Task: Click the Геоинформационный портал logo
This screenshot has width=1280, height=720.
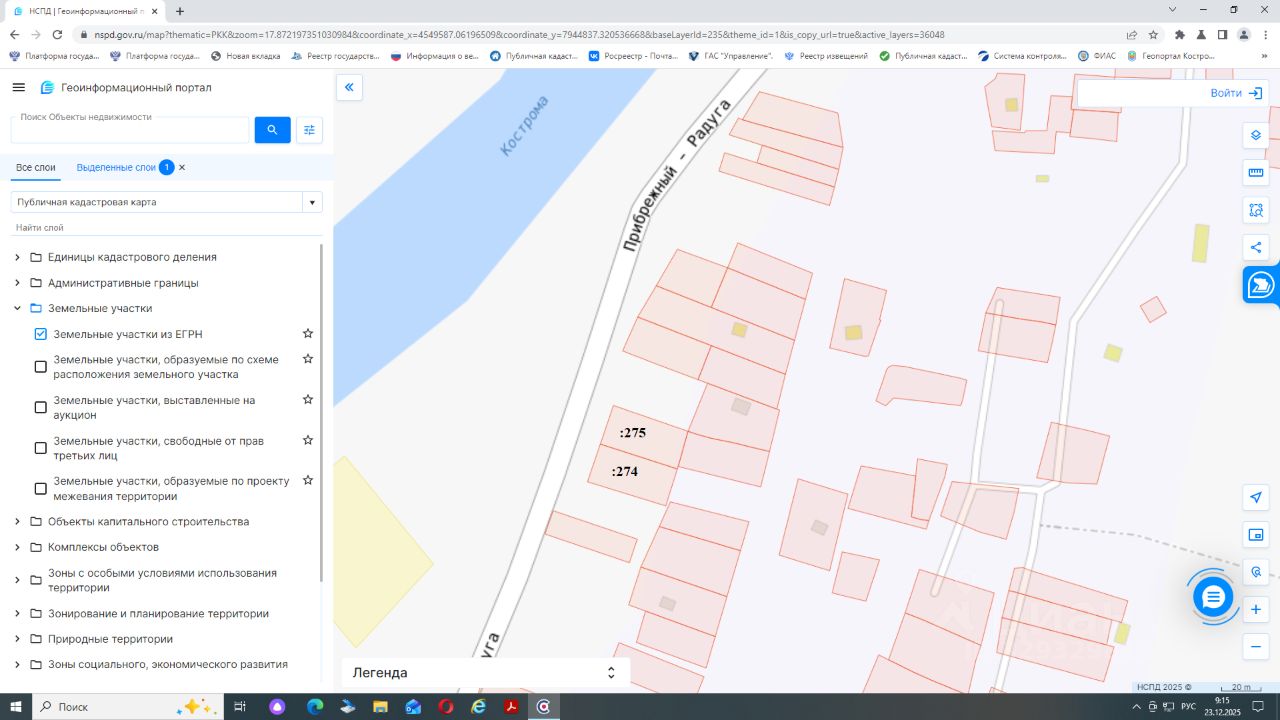Action: click(x=126, y=87)
